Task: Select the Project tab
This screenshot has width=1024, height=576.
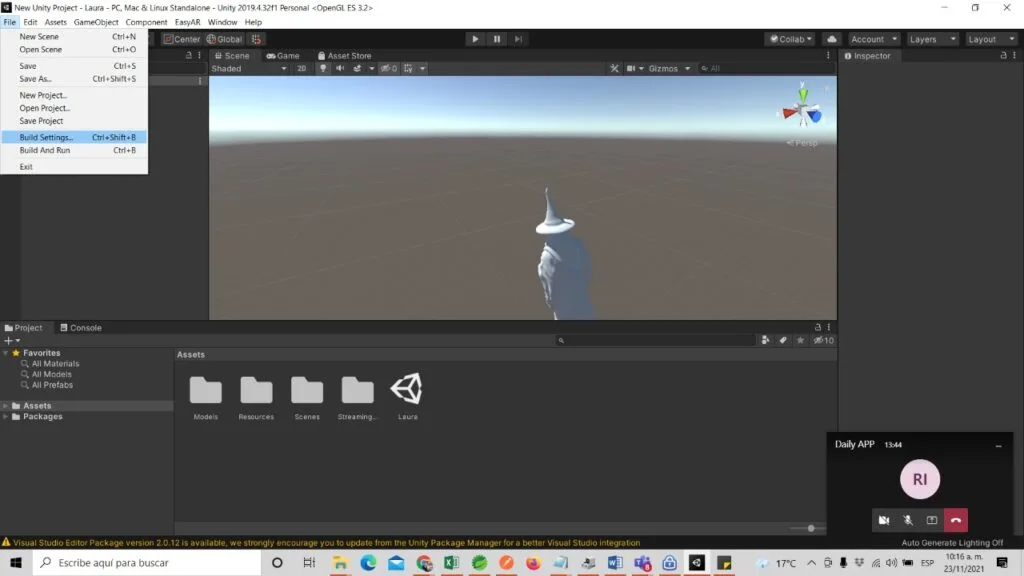Action: (24, 328)
